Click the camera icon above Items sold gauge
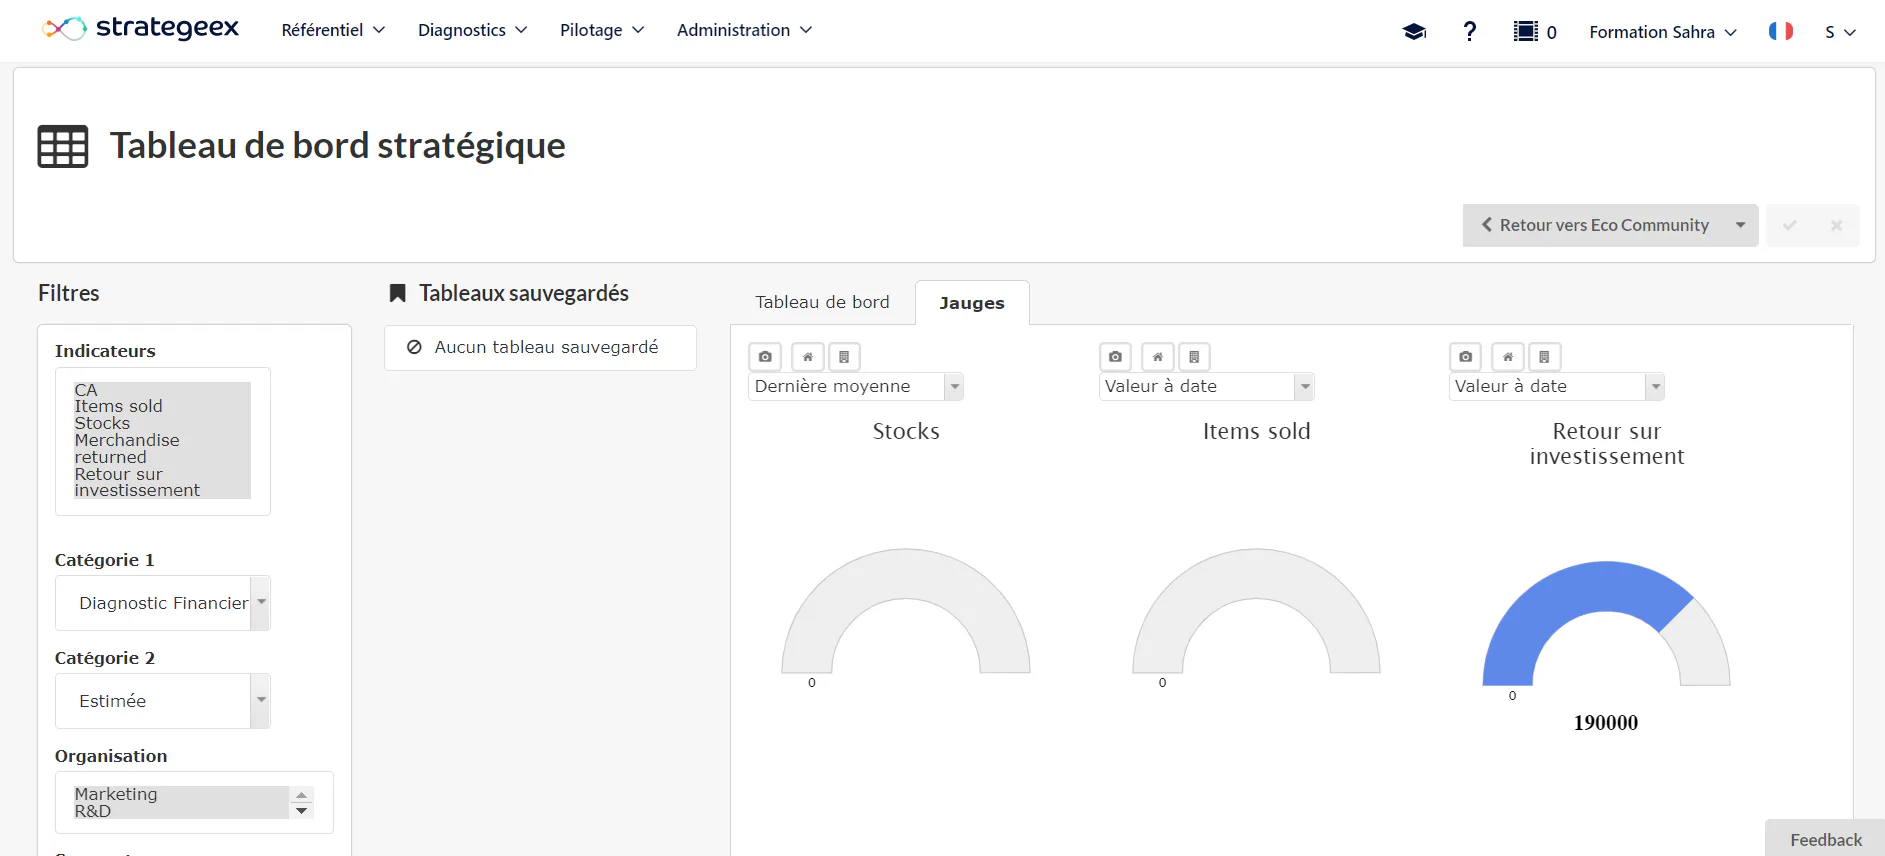This screenshot has height=856, width=1885. click(x=1116, y=357)
